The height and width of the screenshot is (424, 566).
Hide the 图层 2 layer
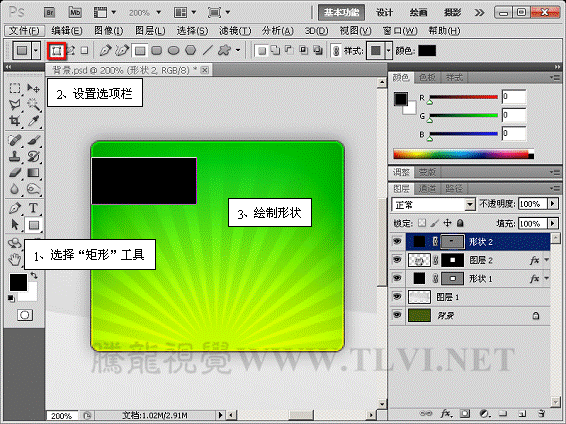397,260
